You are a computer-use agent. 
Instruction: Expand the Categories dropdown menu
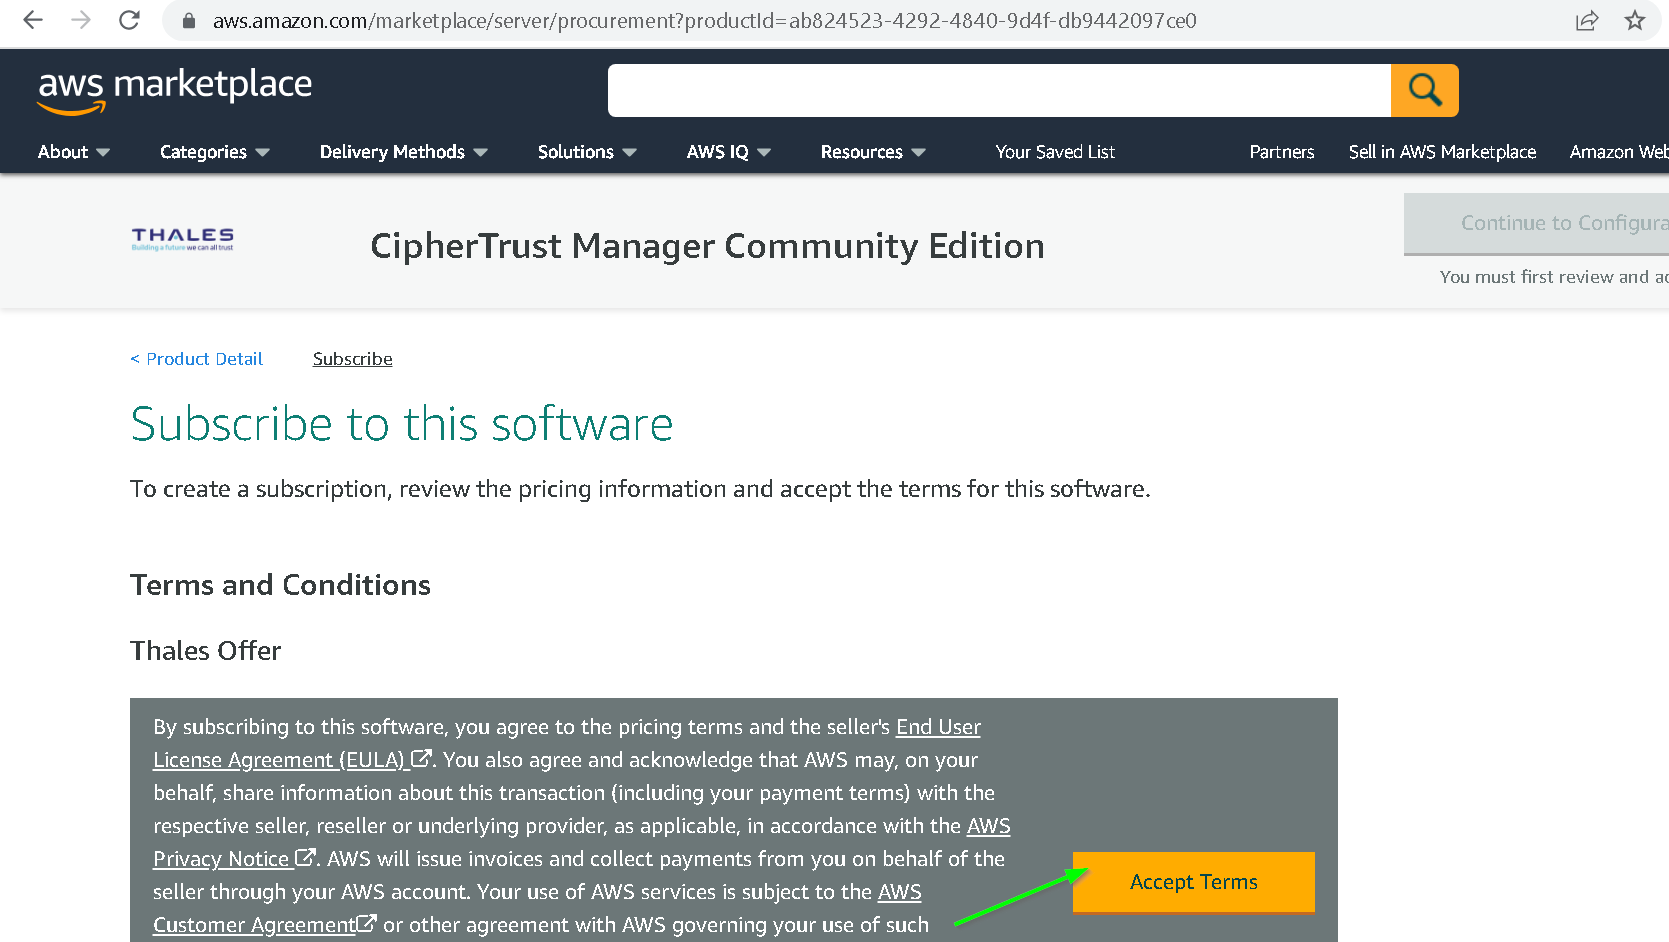click(x=215, y=152)
